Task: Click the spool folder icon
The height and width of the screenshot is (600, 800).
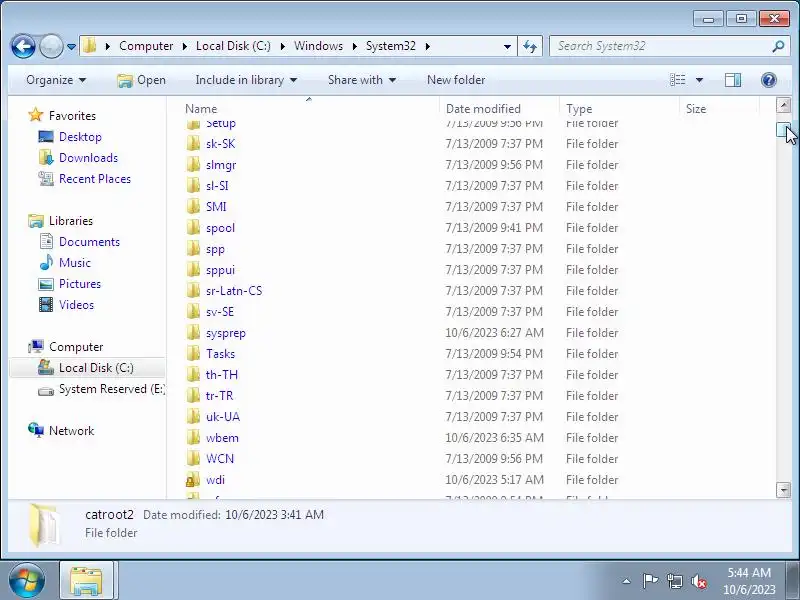Action: tap(193, 228)
